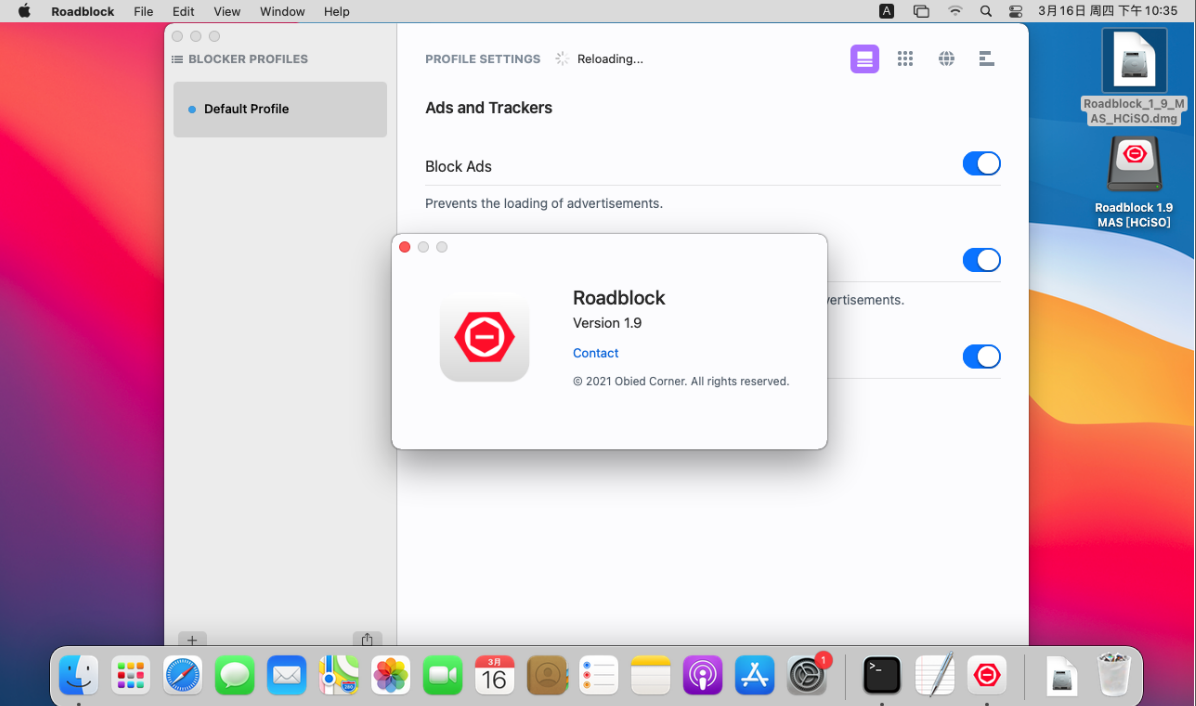Click 'Prevents the loading of advertisements.' text

(544, 204)
